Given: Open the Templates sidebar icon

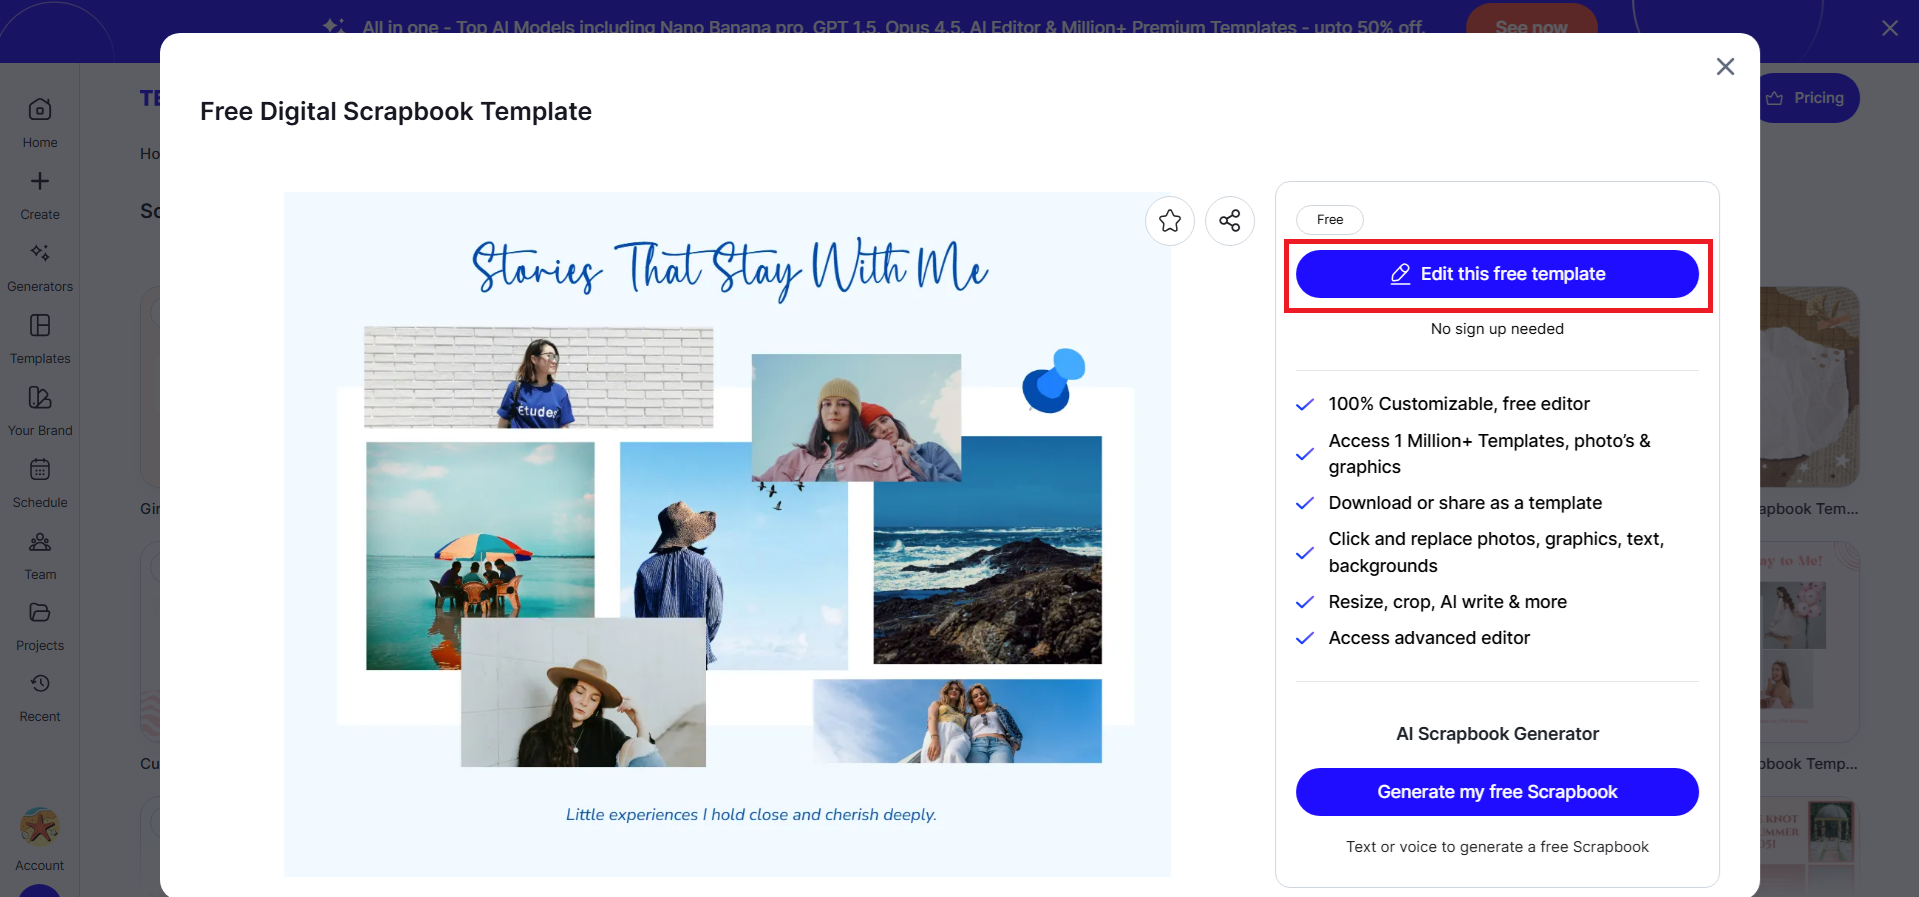Looking at the screenshot, I should pos(40,325).
